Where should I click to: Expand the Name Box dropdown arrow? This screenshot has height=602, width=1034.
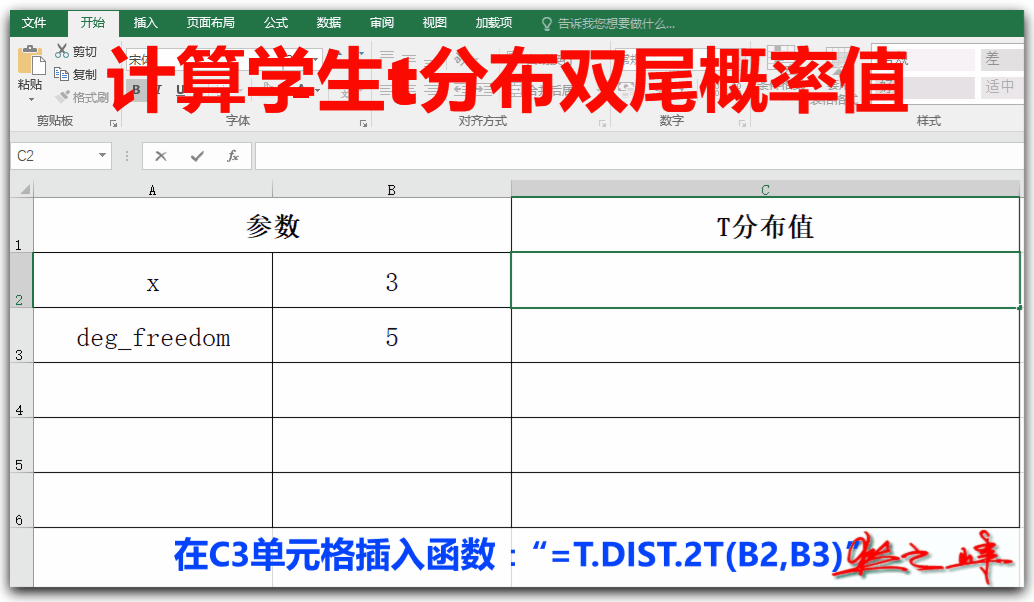click(102, 156)
